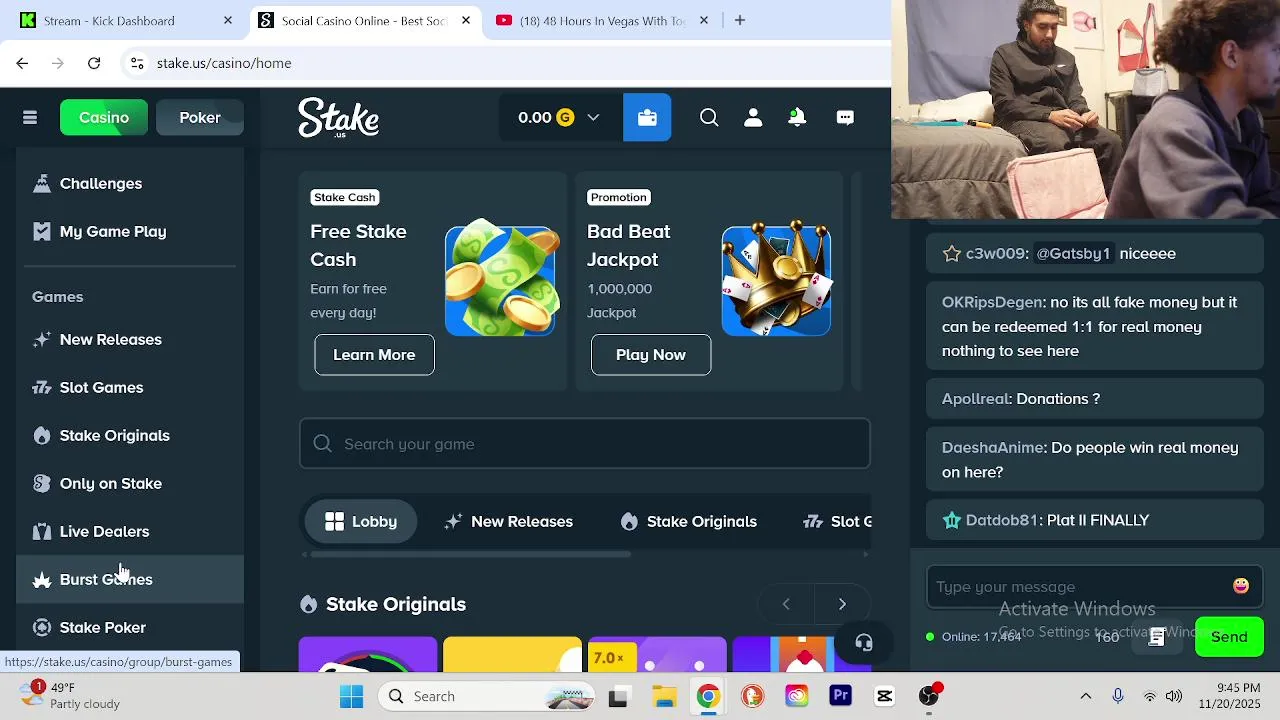Open Slot Games in the sidebar
The width and height of the screenshot is (1280, 720).
130,387
